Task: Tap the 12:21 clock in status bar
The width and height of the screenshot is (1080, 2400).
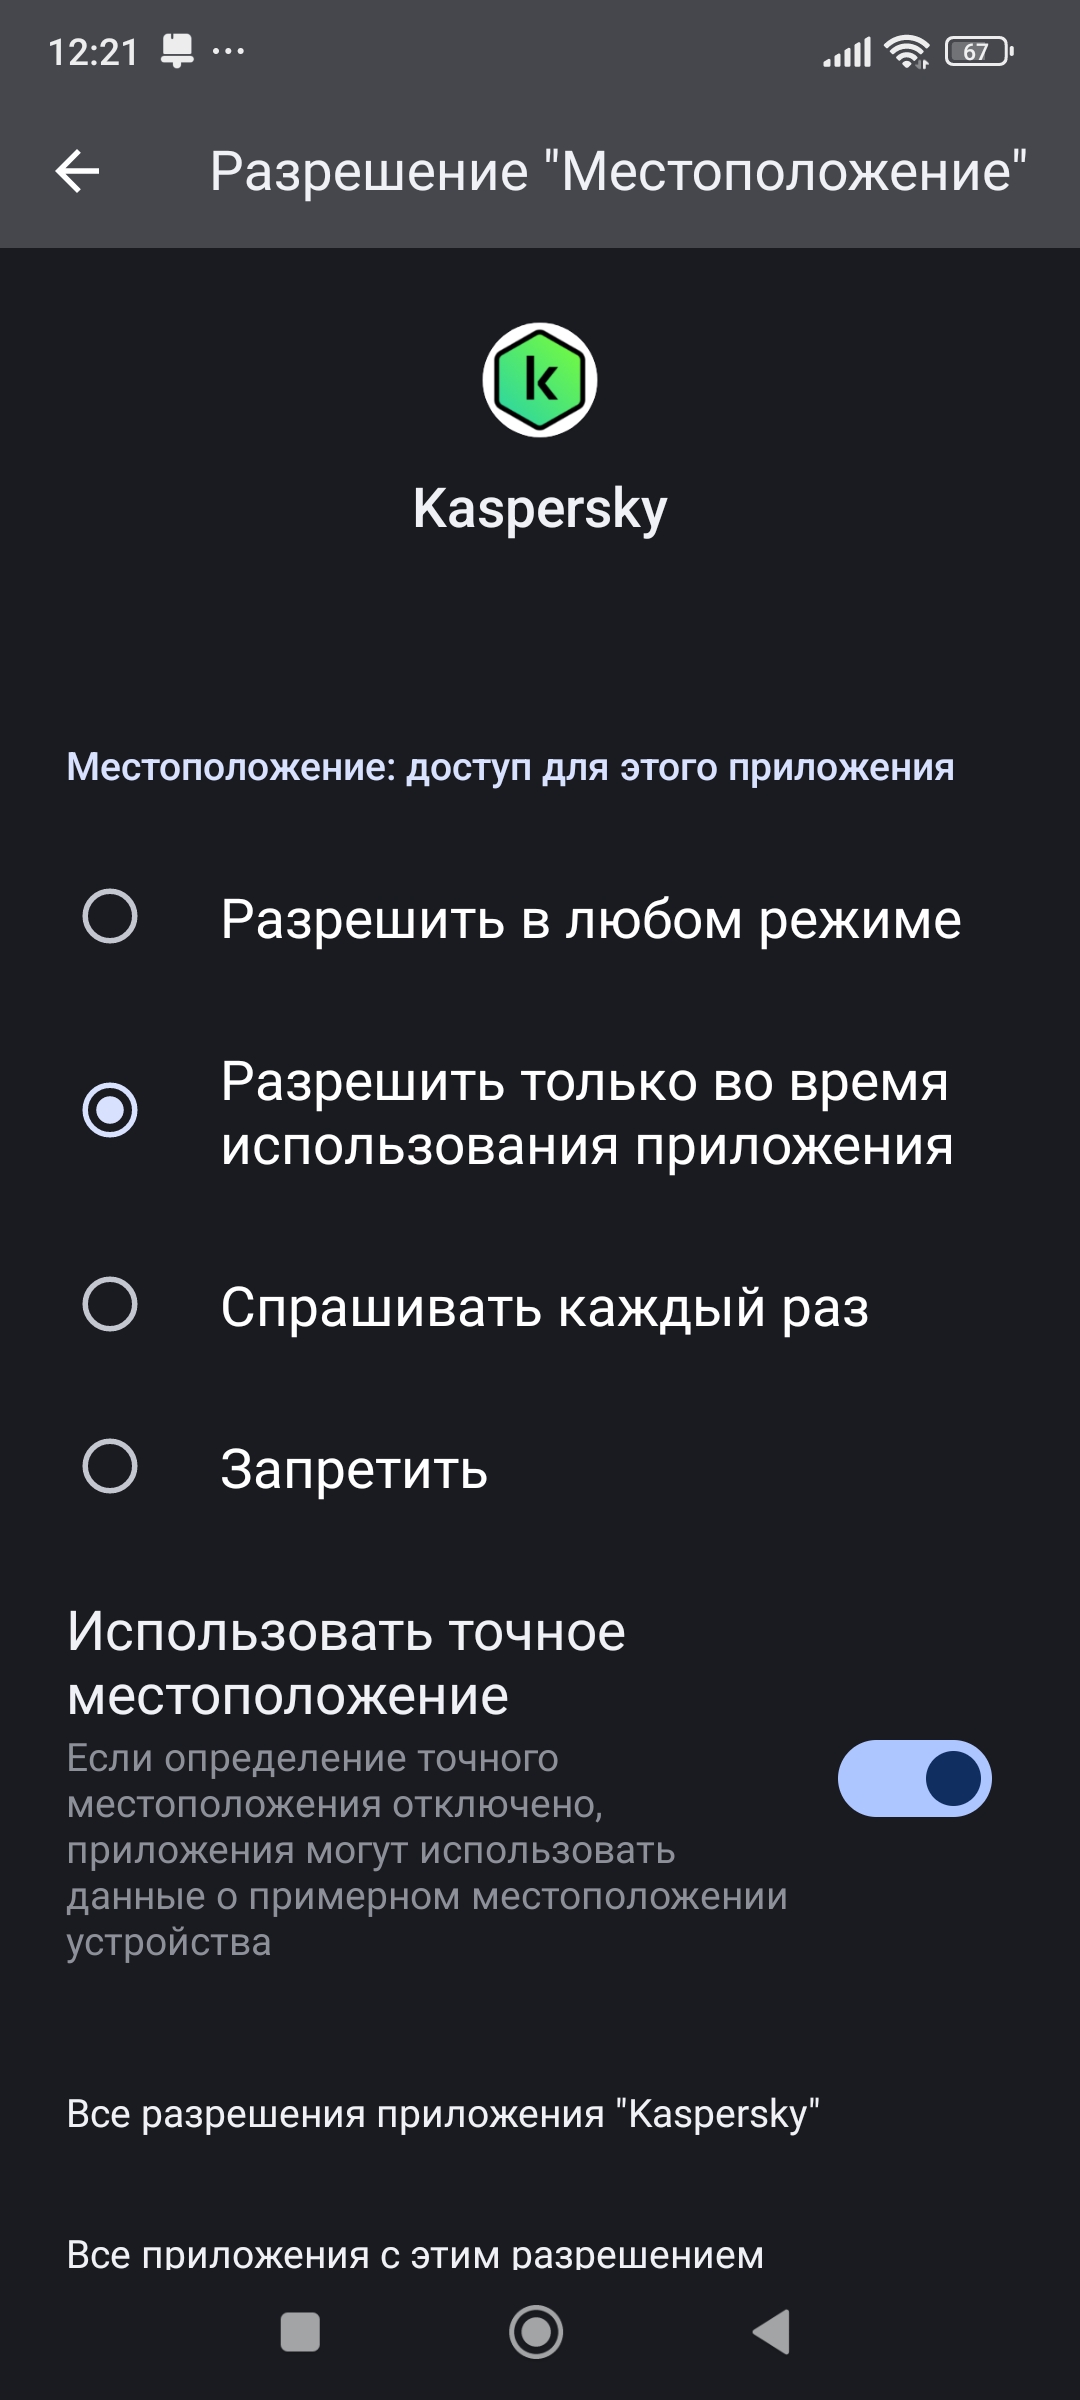Action: coord(93,52)
